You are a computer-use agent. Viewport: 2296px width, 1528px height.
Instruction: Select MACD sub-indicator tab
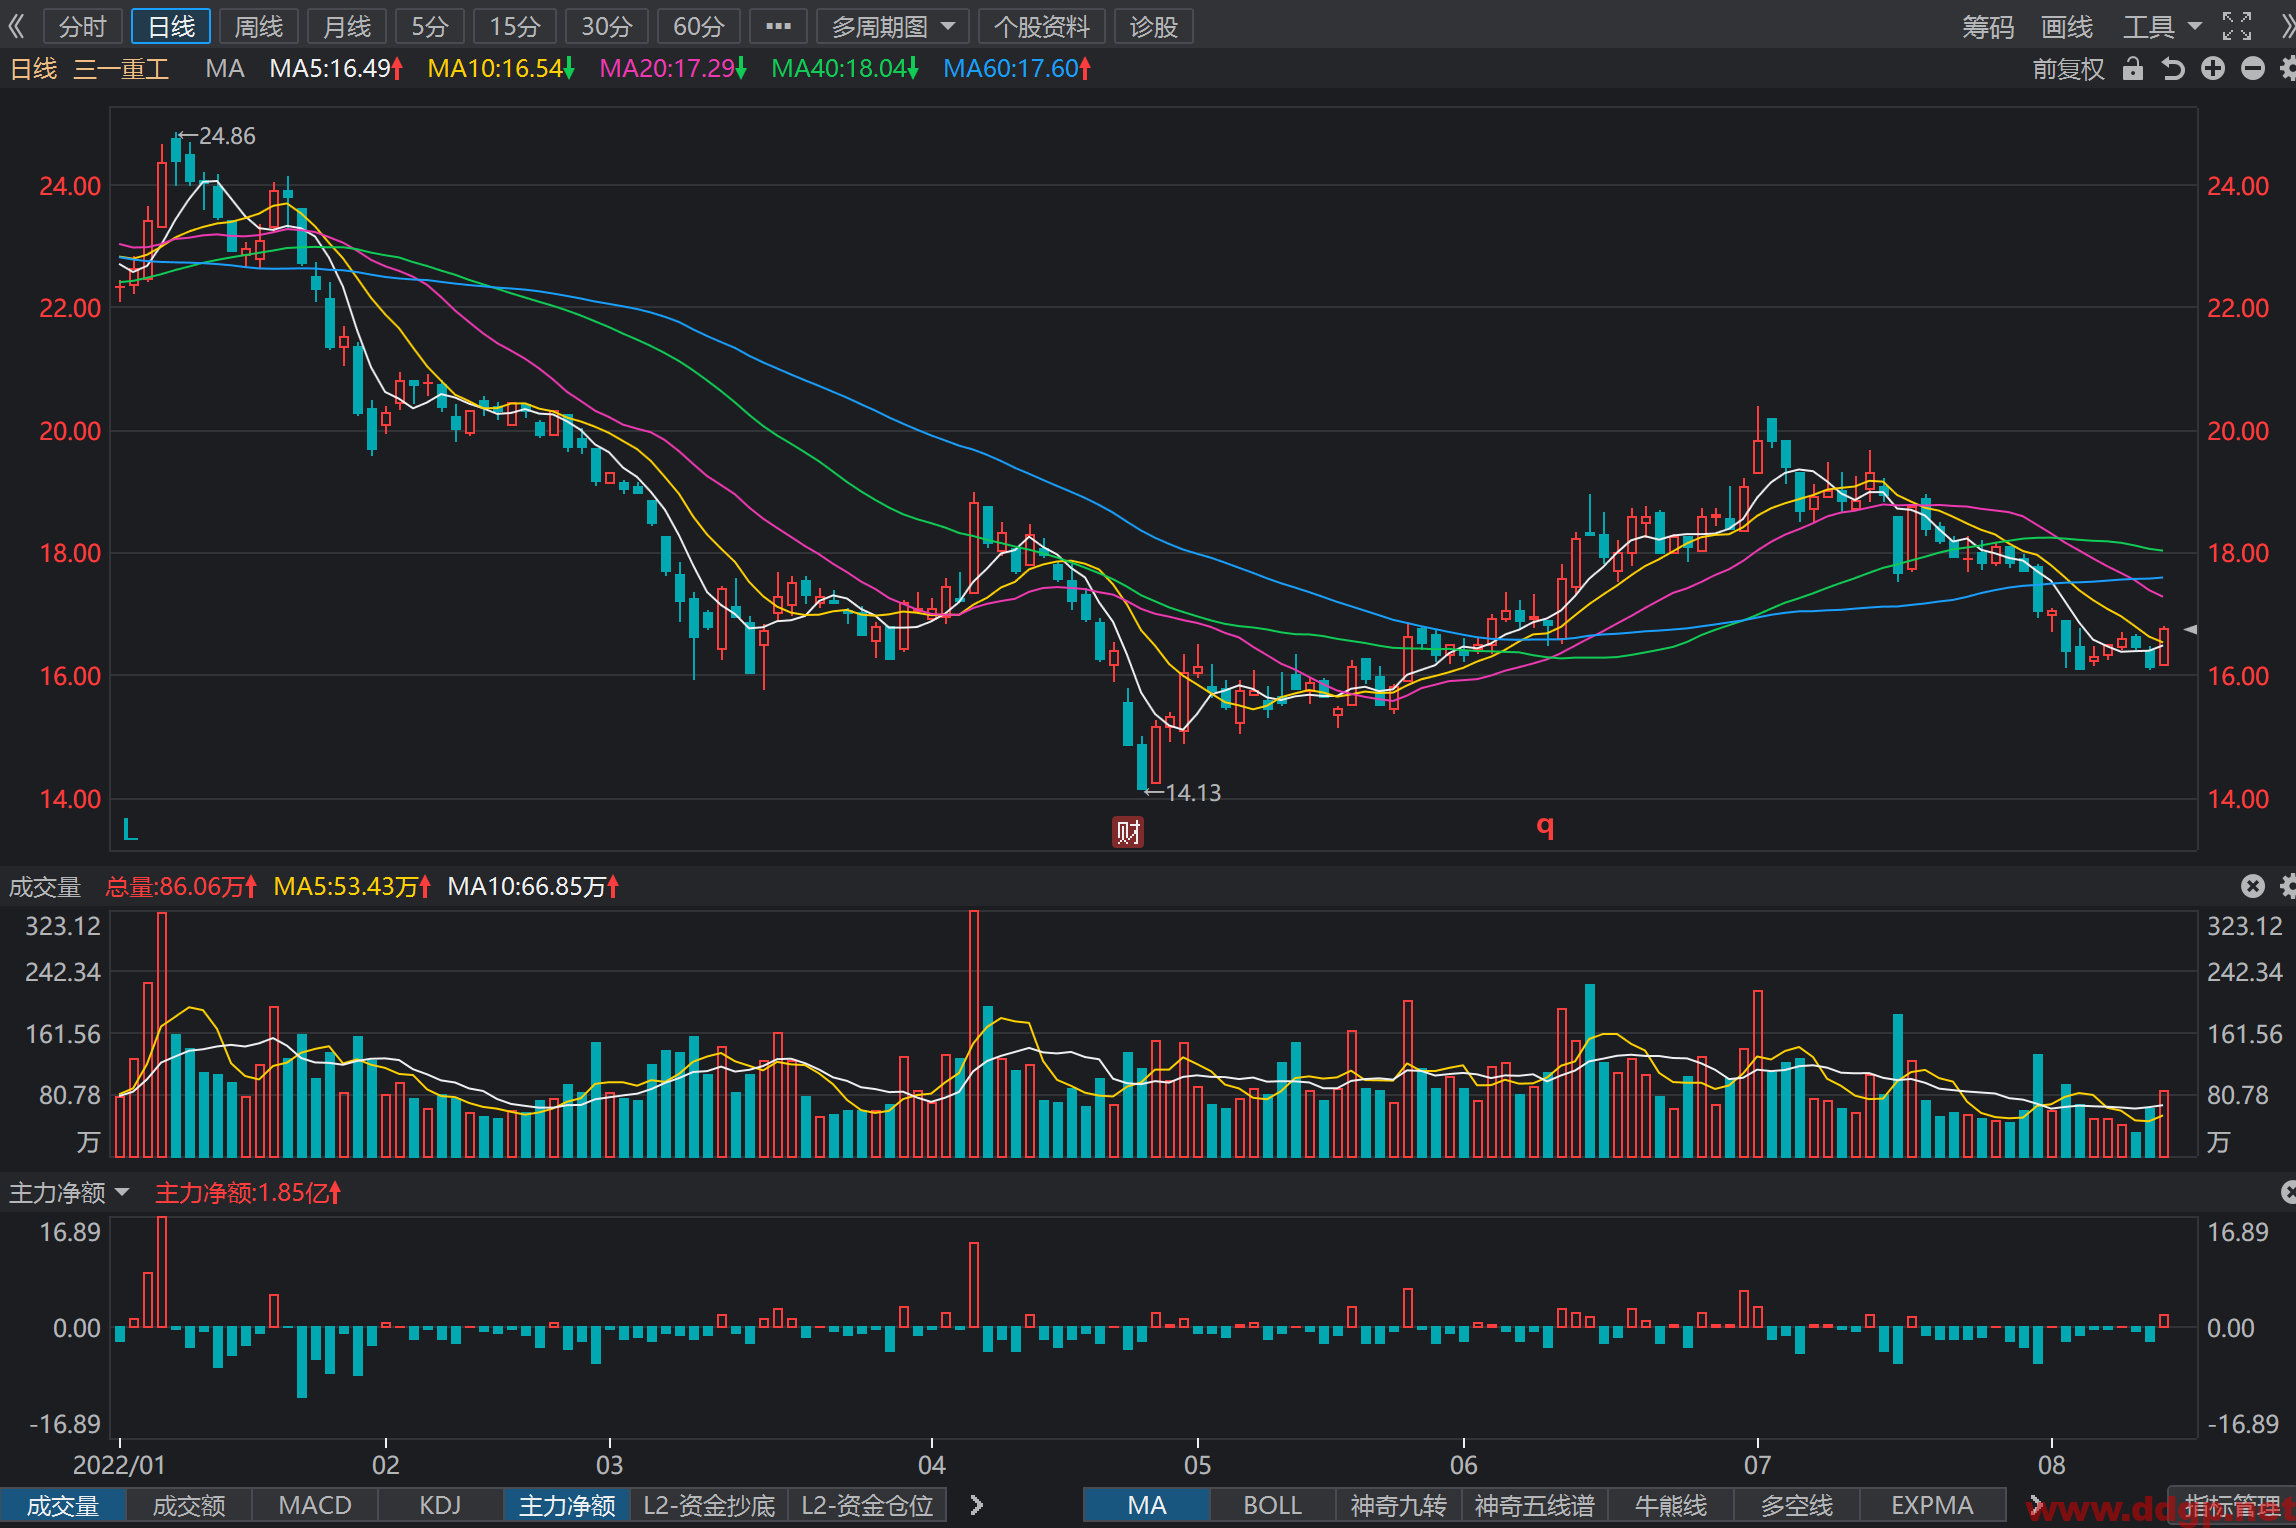315,1505
